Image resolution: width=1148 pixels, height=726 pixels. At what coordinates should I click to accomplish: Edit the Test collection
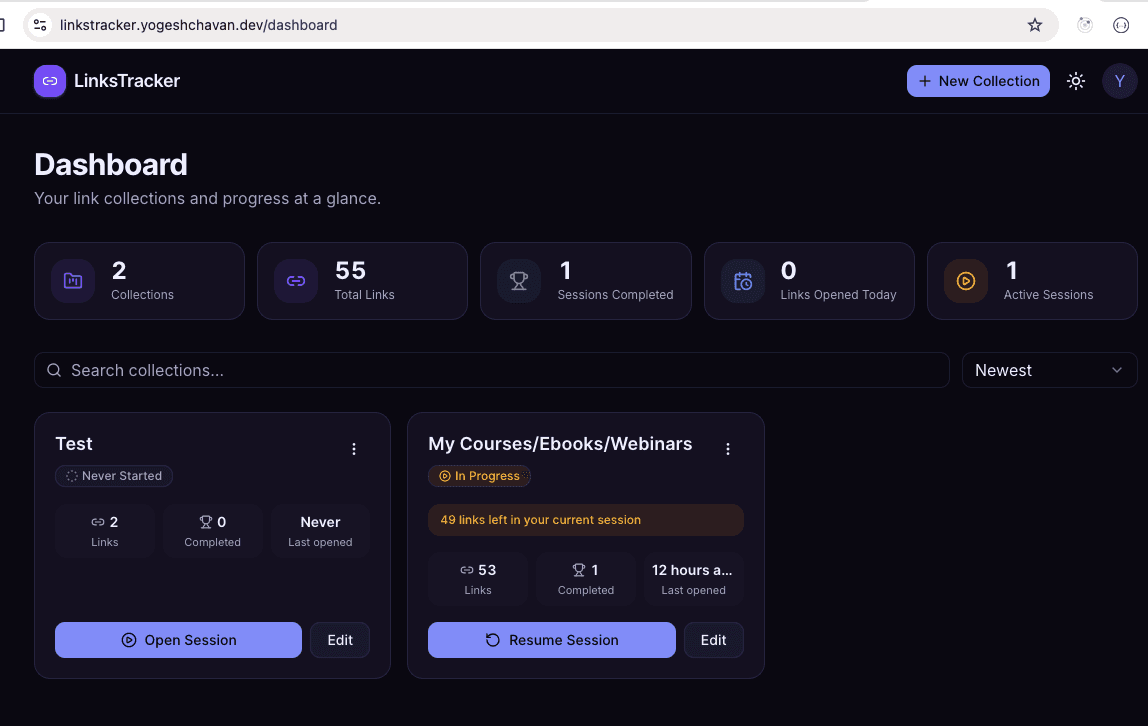point(340,640)
